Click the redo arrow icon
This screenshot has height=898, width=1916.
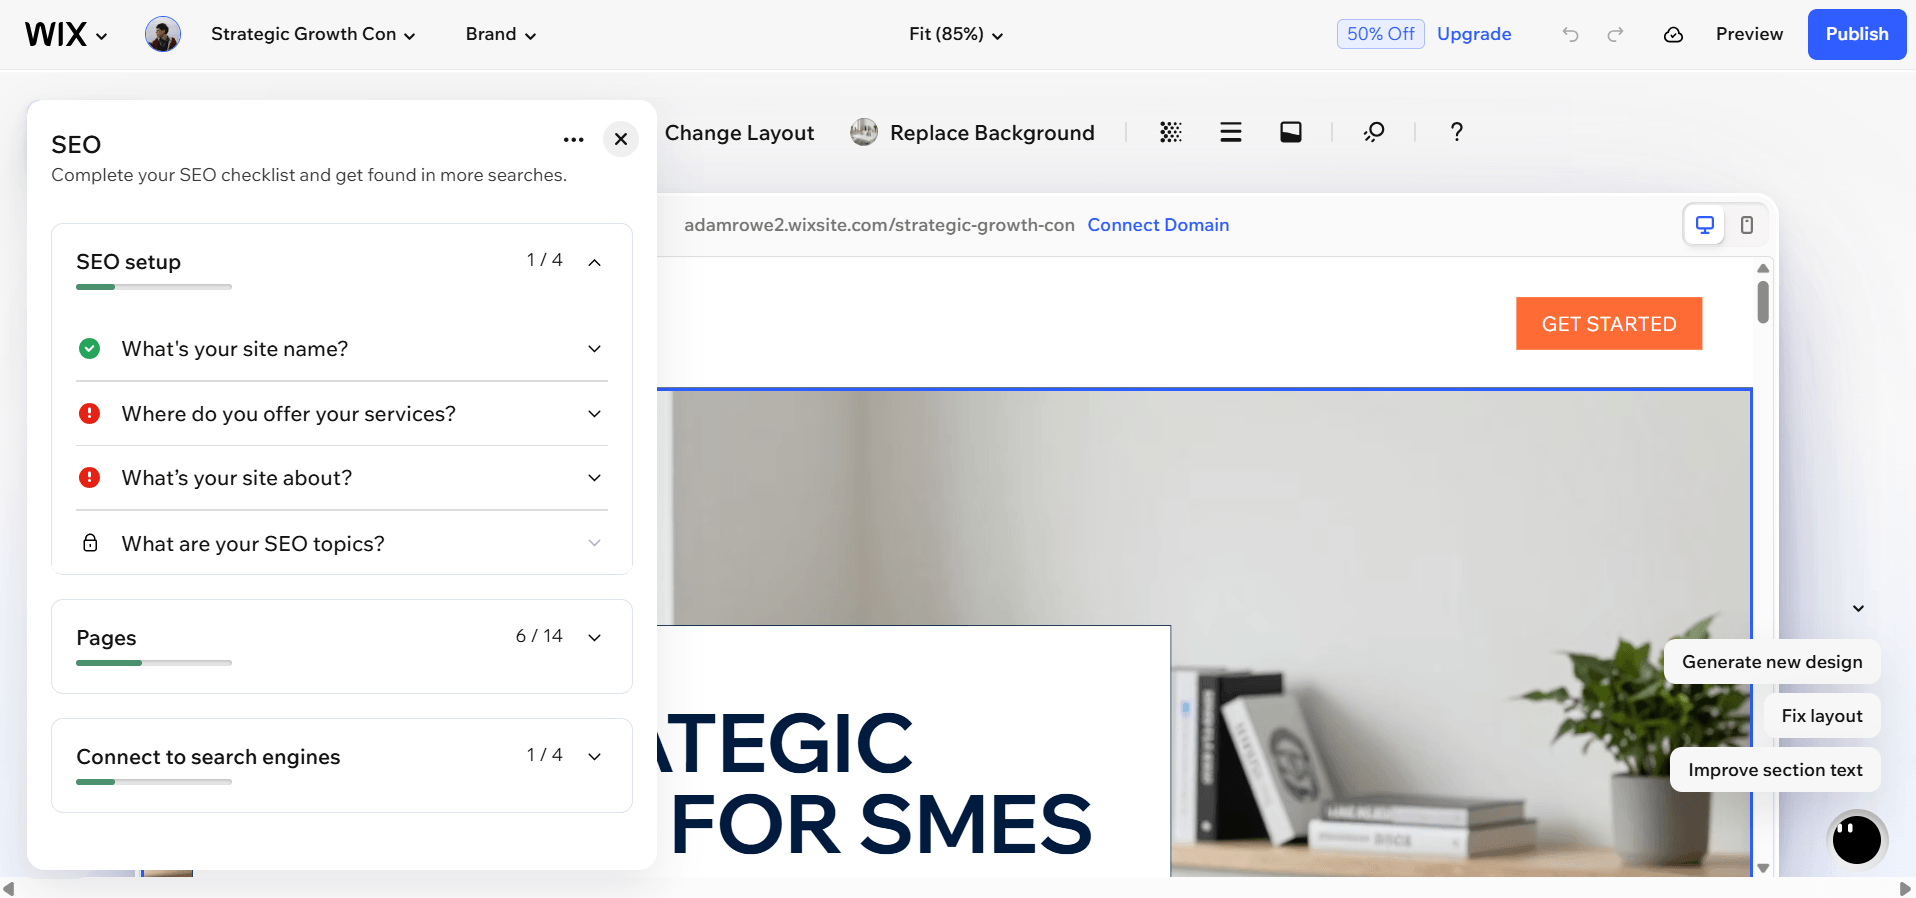[1615, 35]
